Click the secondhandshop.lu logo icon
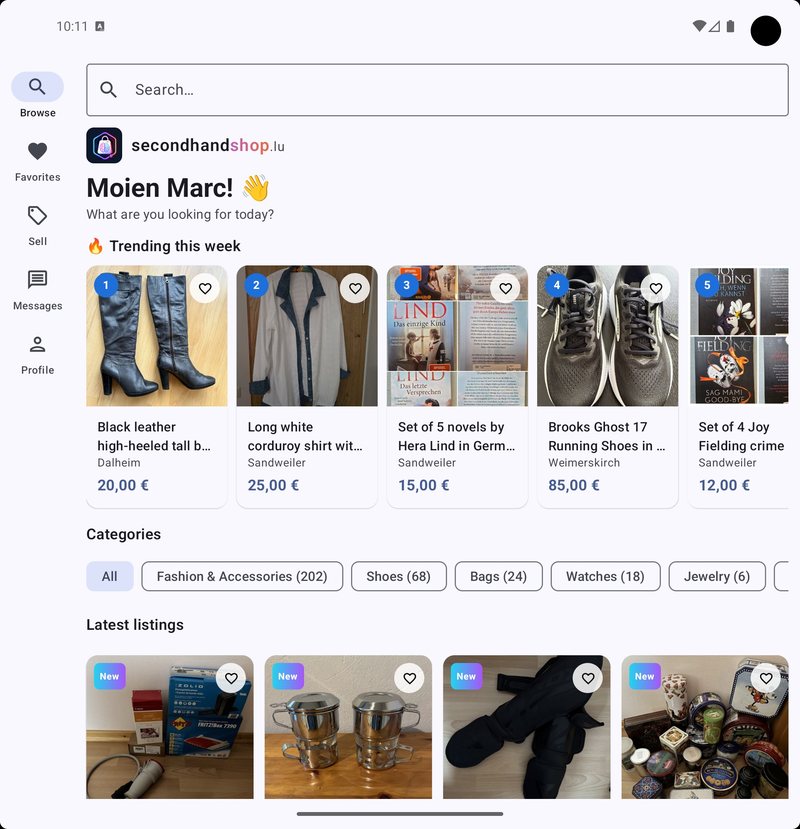 point(104,145)
